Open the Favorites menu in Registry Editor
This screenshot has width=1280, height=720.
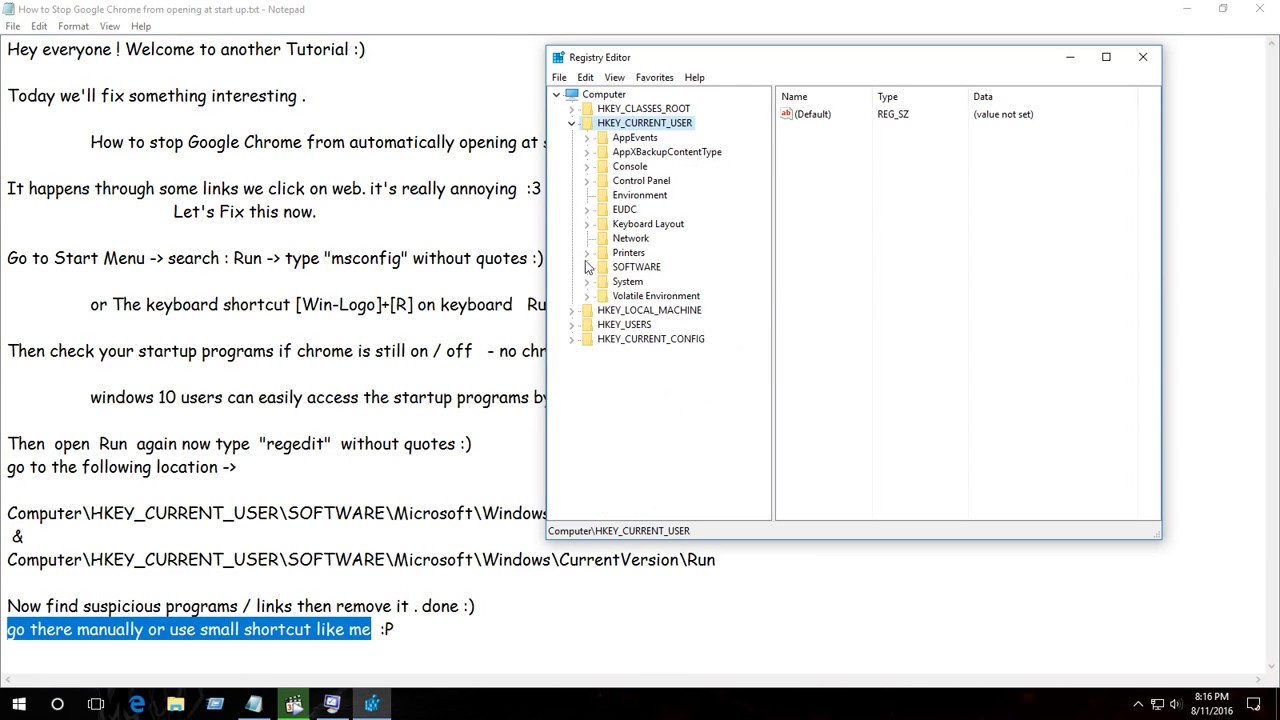click(654, 77)
